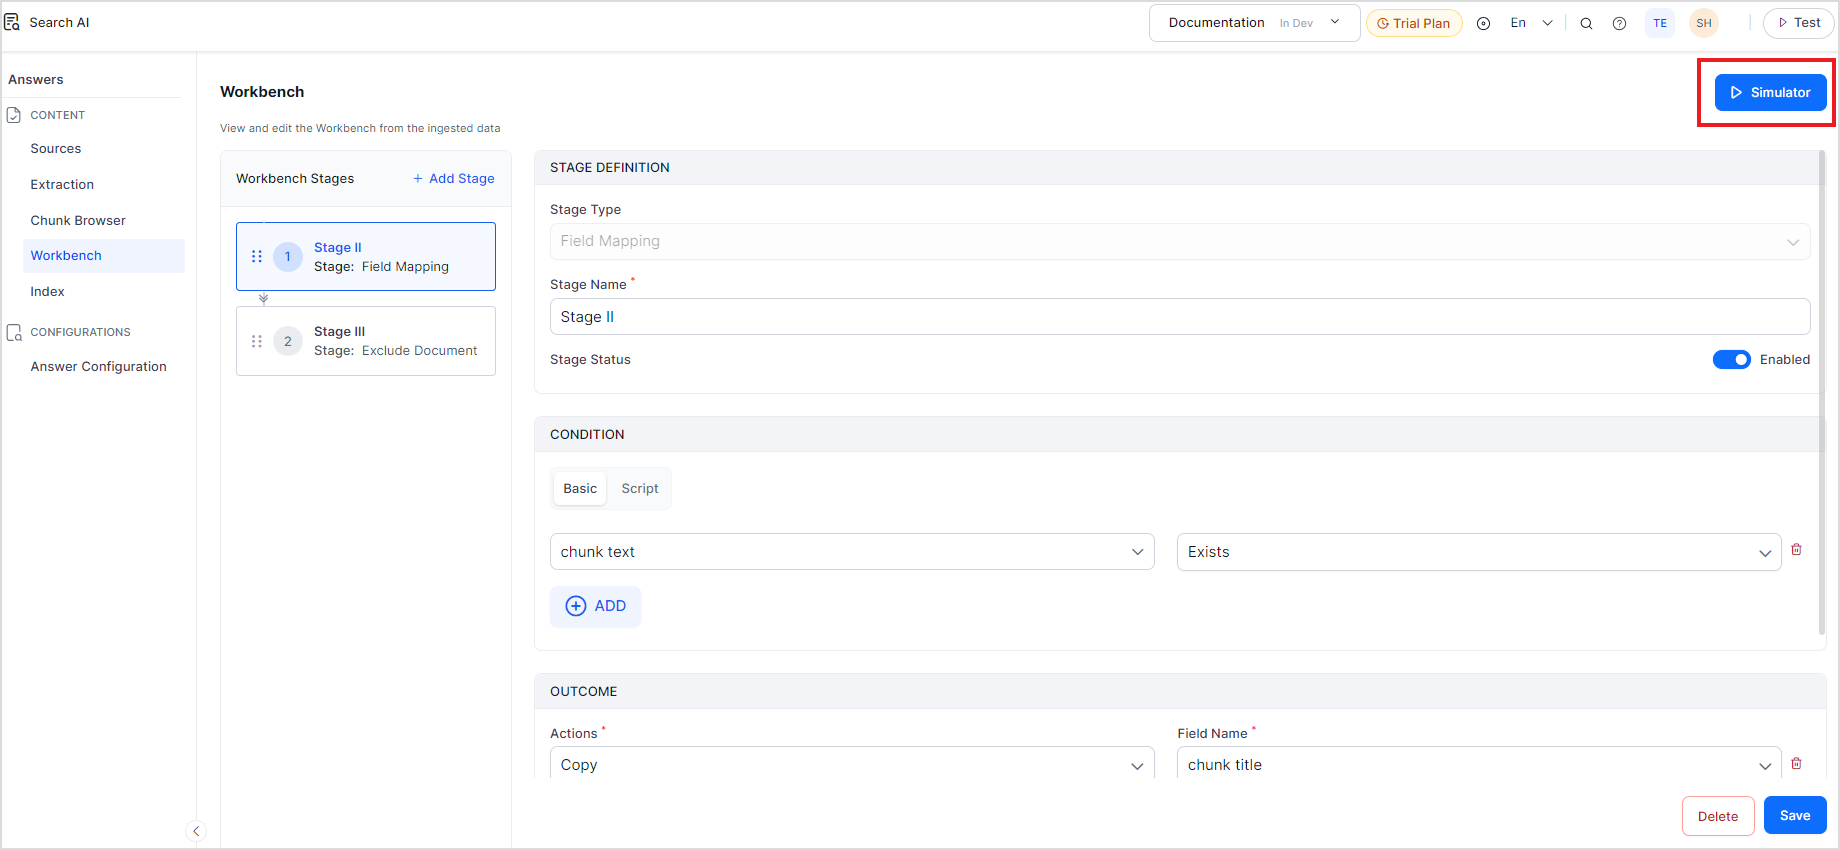Screen dimensions: 1840x850
Task: Click drag handle icon for Stage III
Action: pos(257,341)
